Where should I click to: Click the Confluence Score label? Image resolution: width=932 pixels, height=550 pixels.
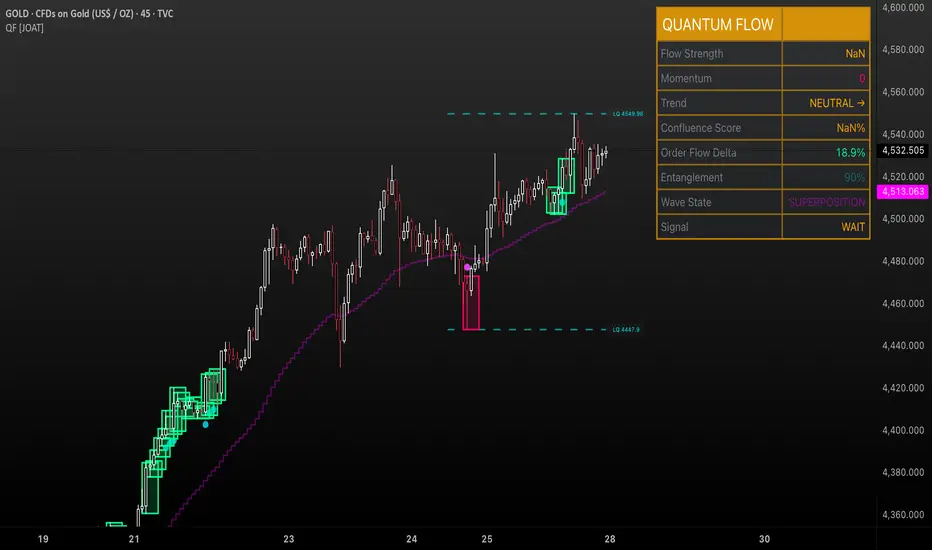coord(701,128)
